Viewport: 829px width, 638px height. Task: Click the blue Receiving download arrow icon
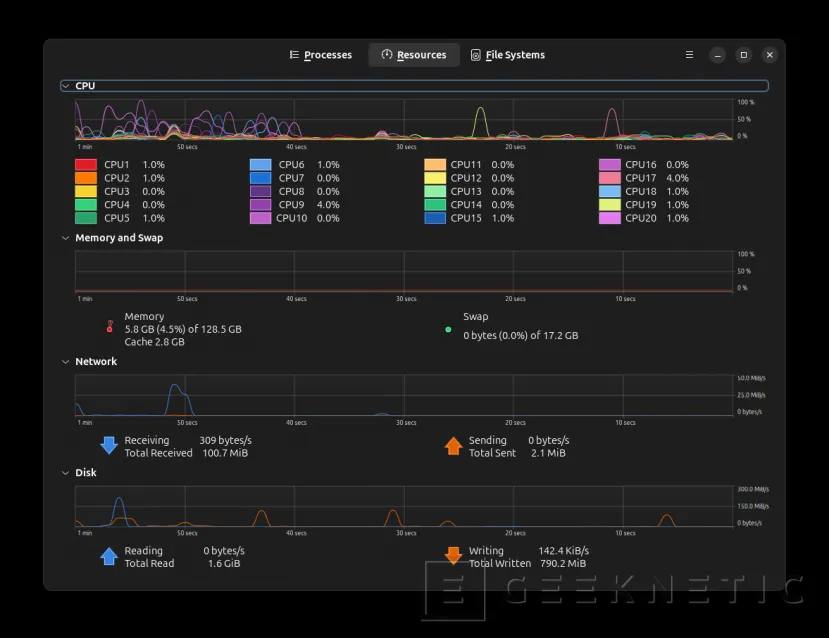coord(109,446)
